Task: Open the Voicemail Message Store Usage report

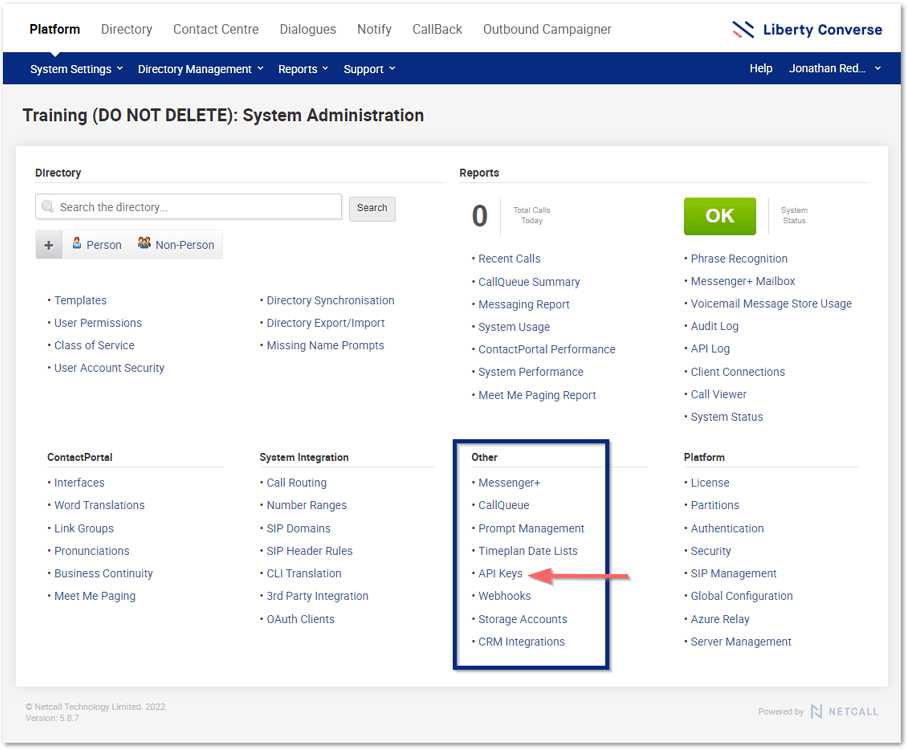Action: [x=770, y=303]
